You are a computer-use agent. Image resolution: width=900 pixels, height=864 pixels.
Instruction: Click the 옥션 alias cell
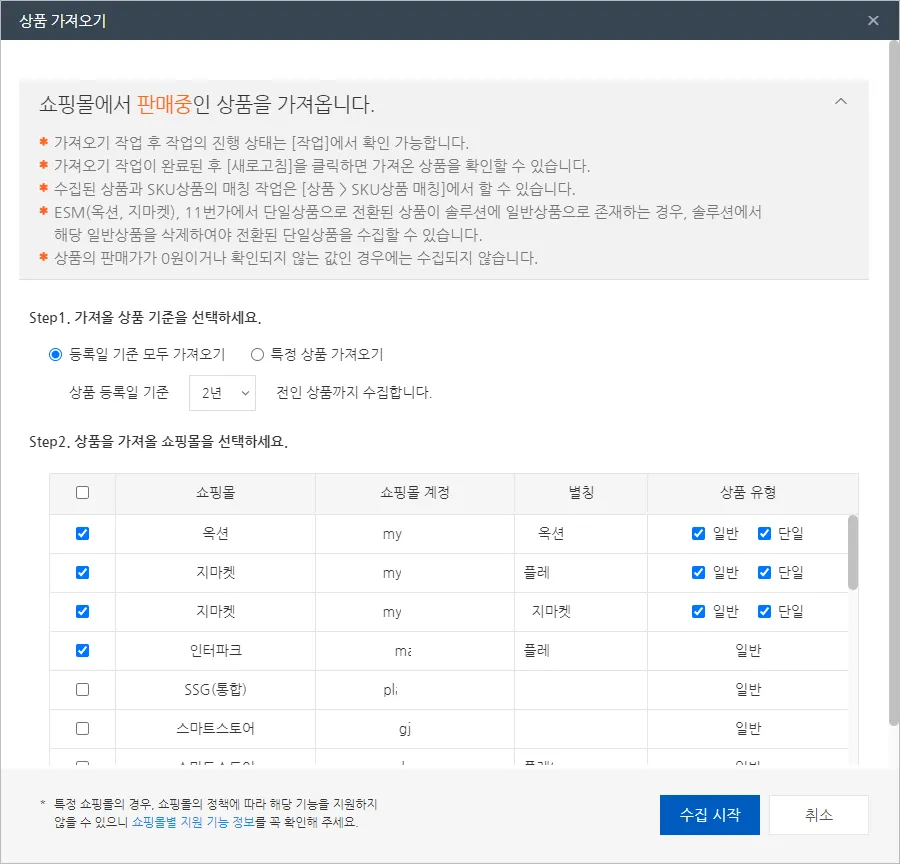(x=581, y=533)
